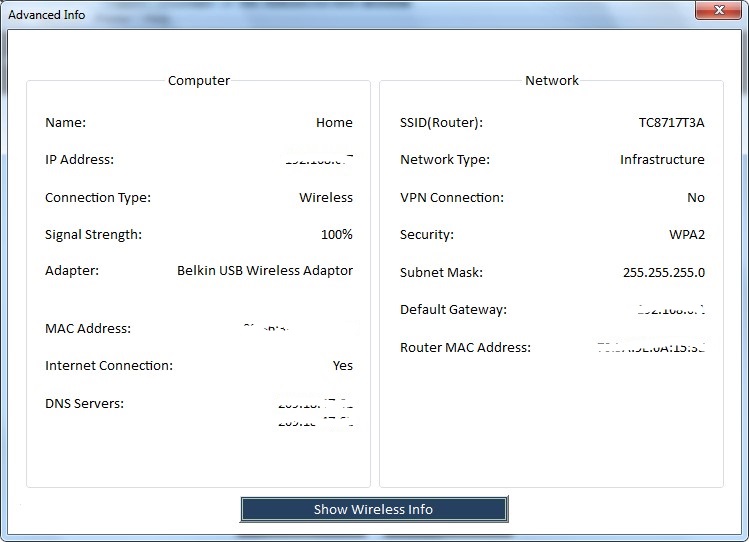749x542 pixels.
Task: Select the 'WPA2' security value
Action: pos(687,234)
